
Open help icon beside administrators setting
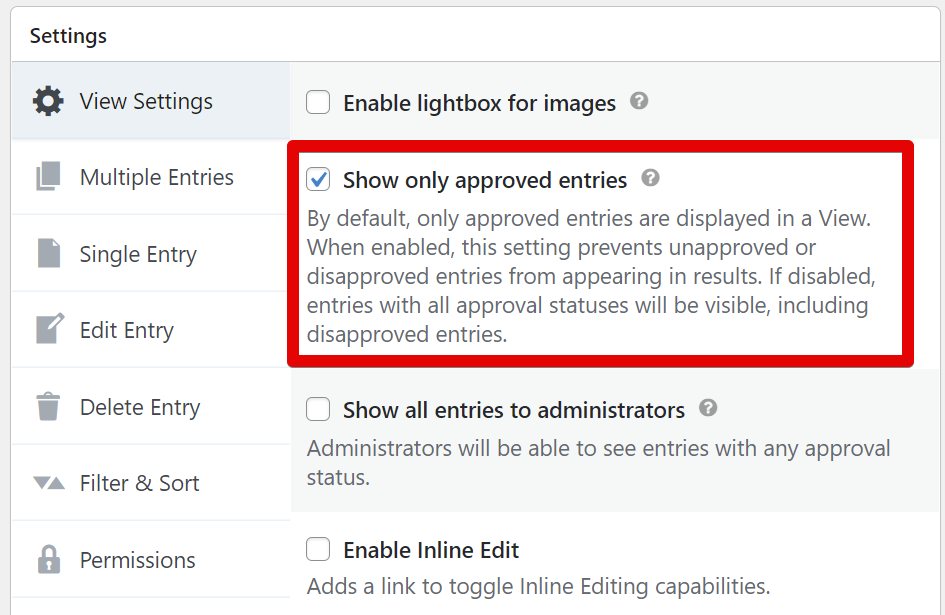(708, 408)
